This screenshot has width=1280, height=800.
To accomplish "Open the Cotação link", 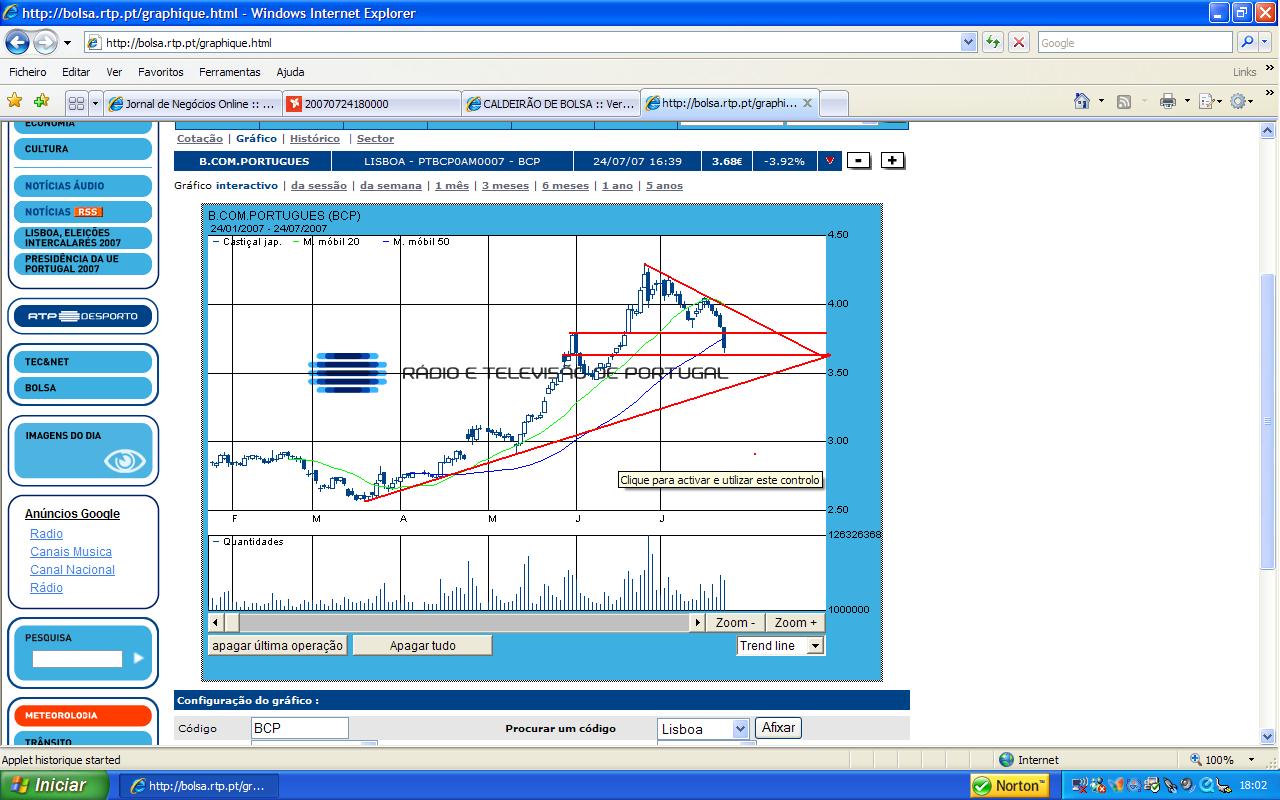I will coord(200,139).
